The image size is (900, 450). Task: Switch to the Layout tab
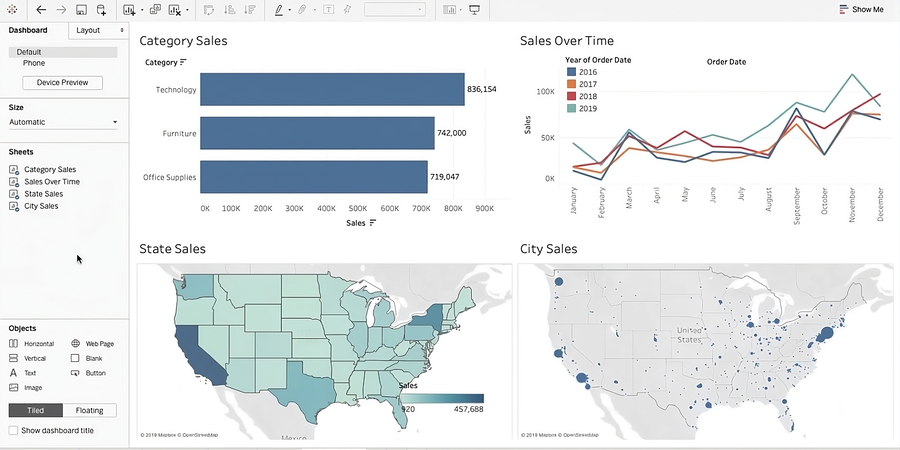99,30
